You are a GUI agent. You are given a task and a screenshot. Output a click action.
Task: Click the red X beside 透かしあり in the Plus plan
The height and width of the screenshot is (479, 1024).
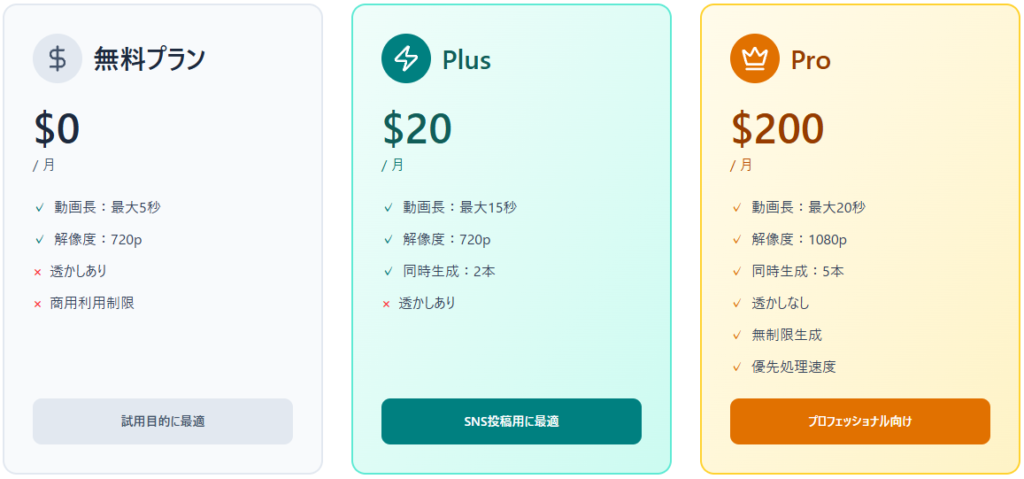[387, 304]
